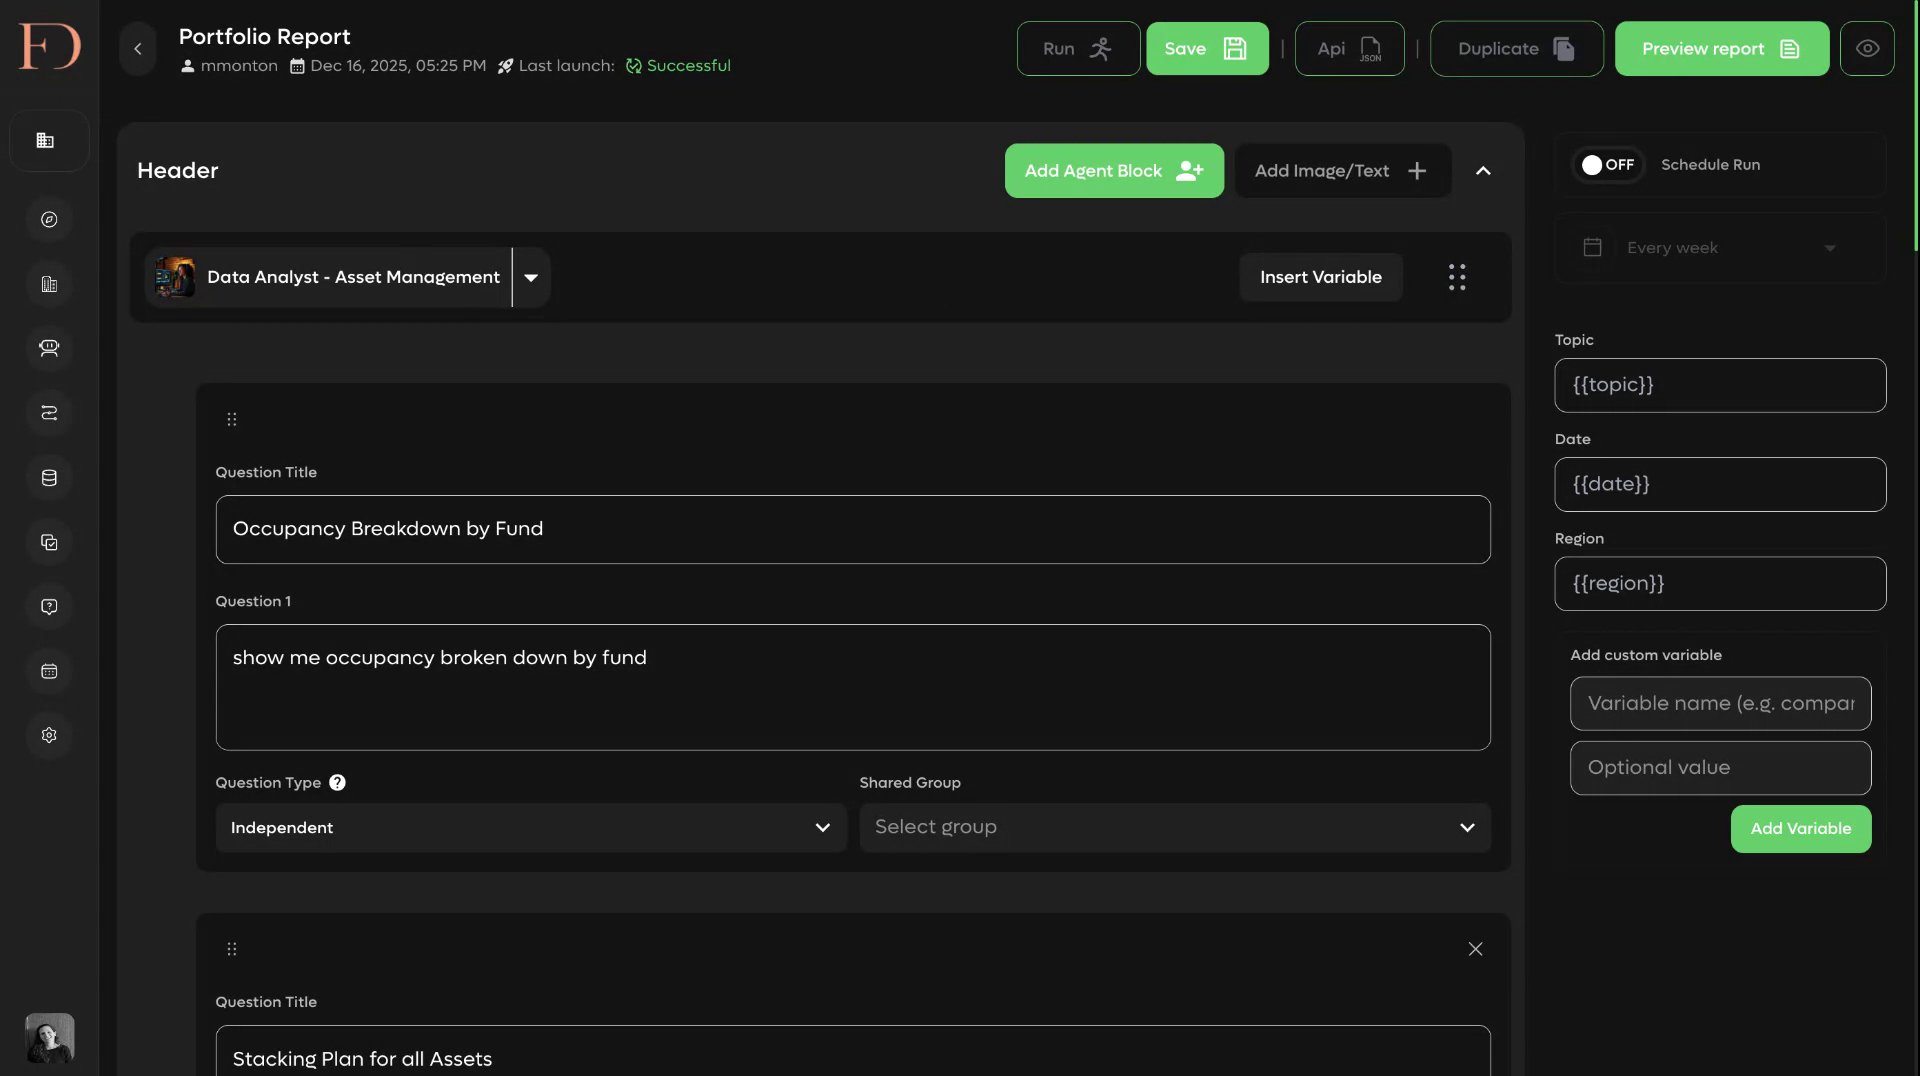Open the database sidebar icon
The image size is (1920, 1076).
[49, 478]
